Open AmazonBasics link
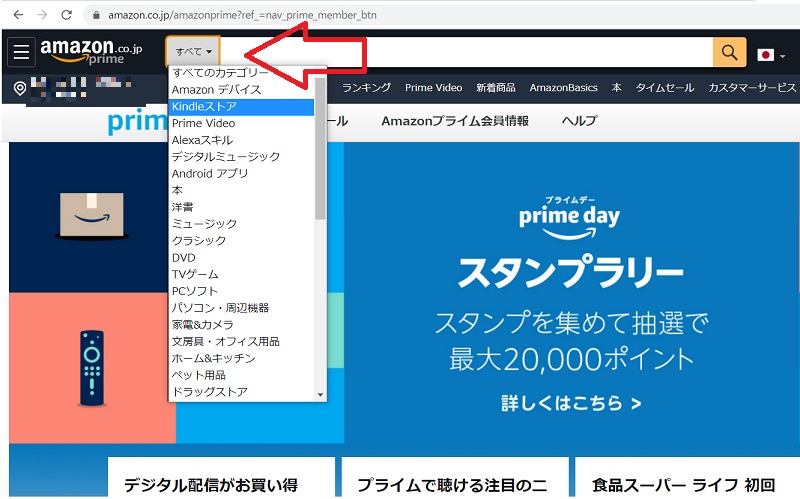The width and height of the screenshot is (800, 499). click(x=563, y=88)
